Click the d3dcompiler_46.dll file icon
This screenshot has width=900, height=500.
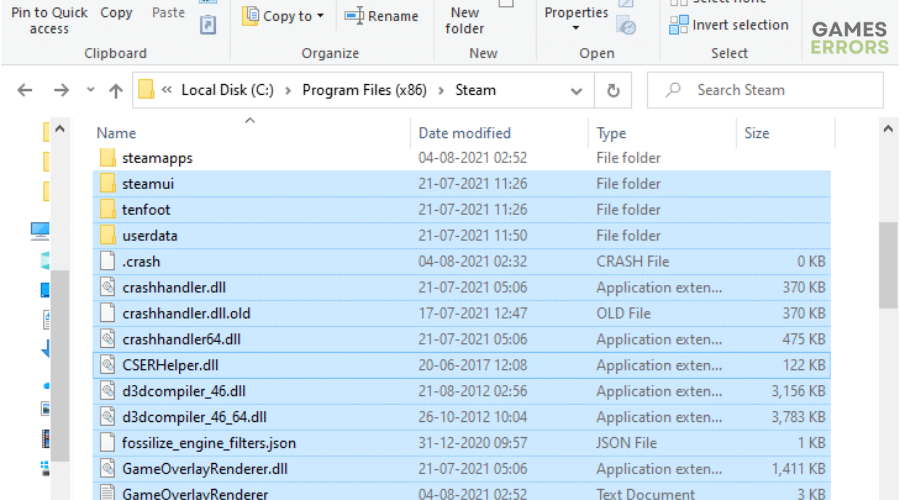click(x=107, y=390)
